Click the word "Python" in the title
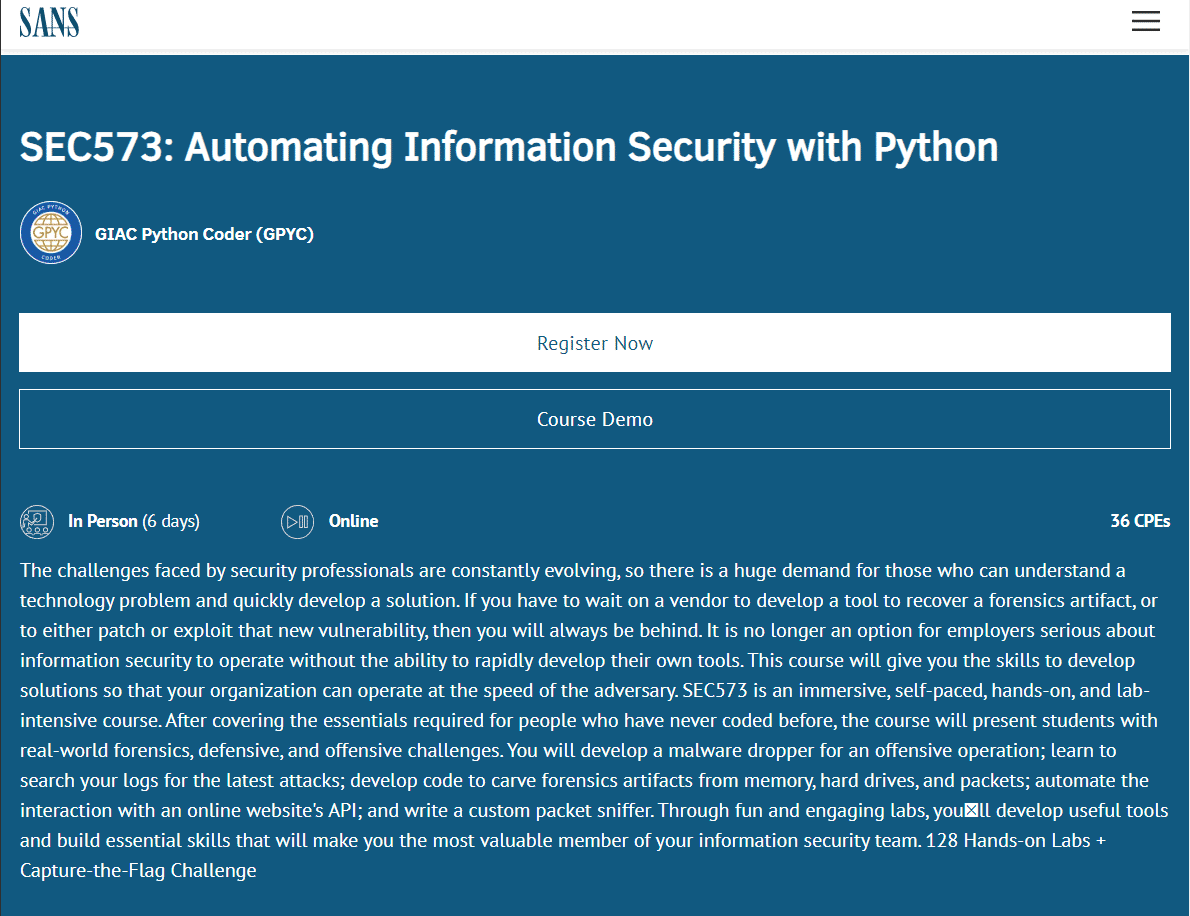 (x=936, y=147)
